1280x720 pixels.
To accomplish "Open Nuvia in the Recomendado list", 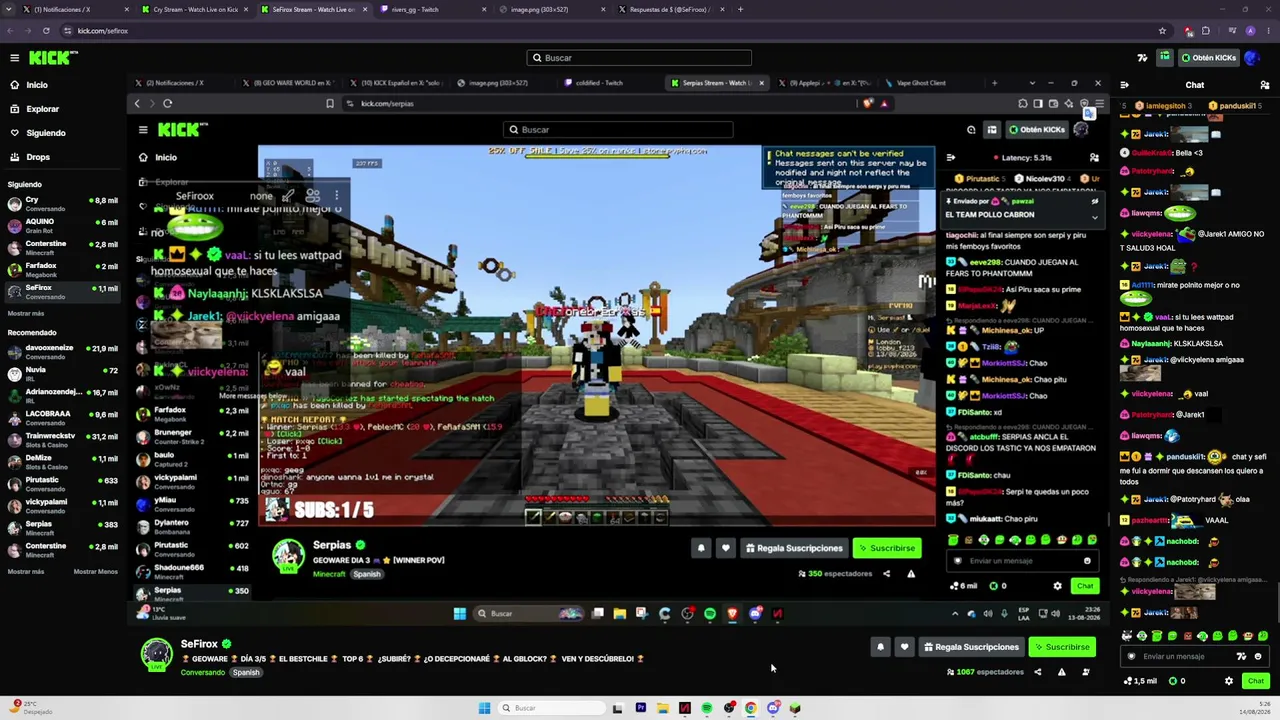I will (x=63, y=374).
